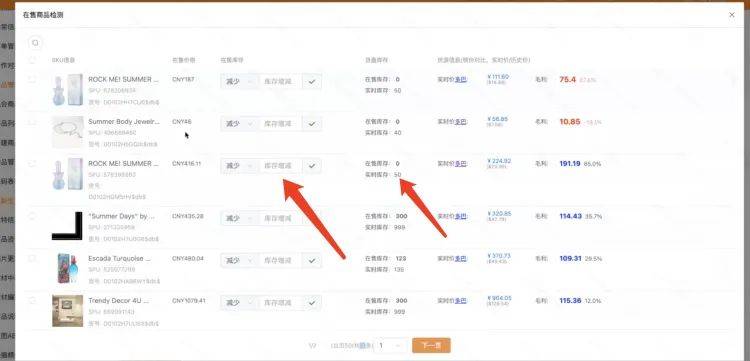The width and height of the screenshot is (750, 361).
Task: Tick the checkbox for Summer Body Jewelry product
Action: (x=32, y=121)
